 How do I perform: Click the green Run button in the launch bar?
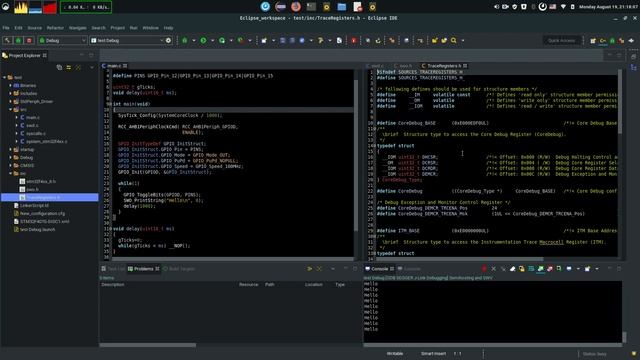tap(18, 40)
